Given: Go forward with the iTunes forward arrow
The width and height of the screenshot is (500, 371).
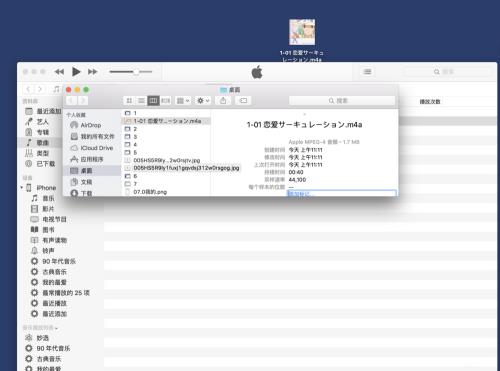Looking at the screenshot, I should (40, 89).
